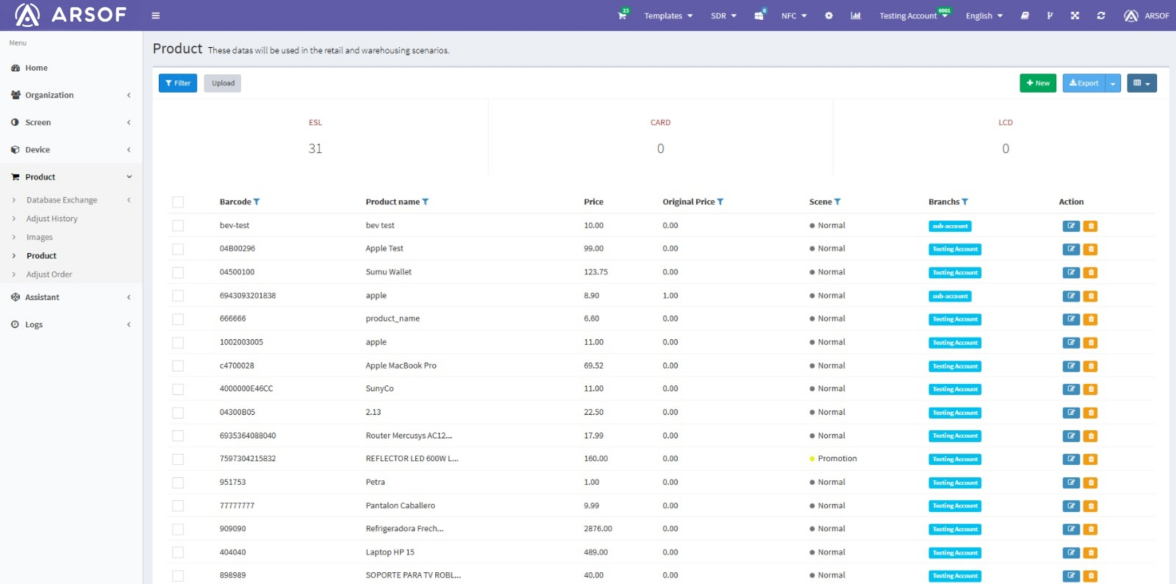Click the green New button

coord(1037,83)
